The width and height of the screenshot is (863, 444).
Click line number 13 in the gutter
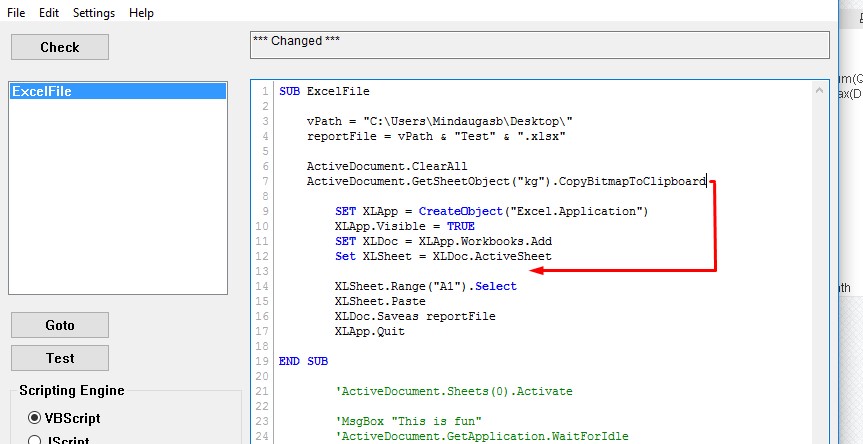point(262,271)
